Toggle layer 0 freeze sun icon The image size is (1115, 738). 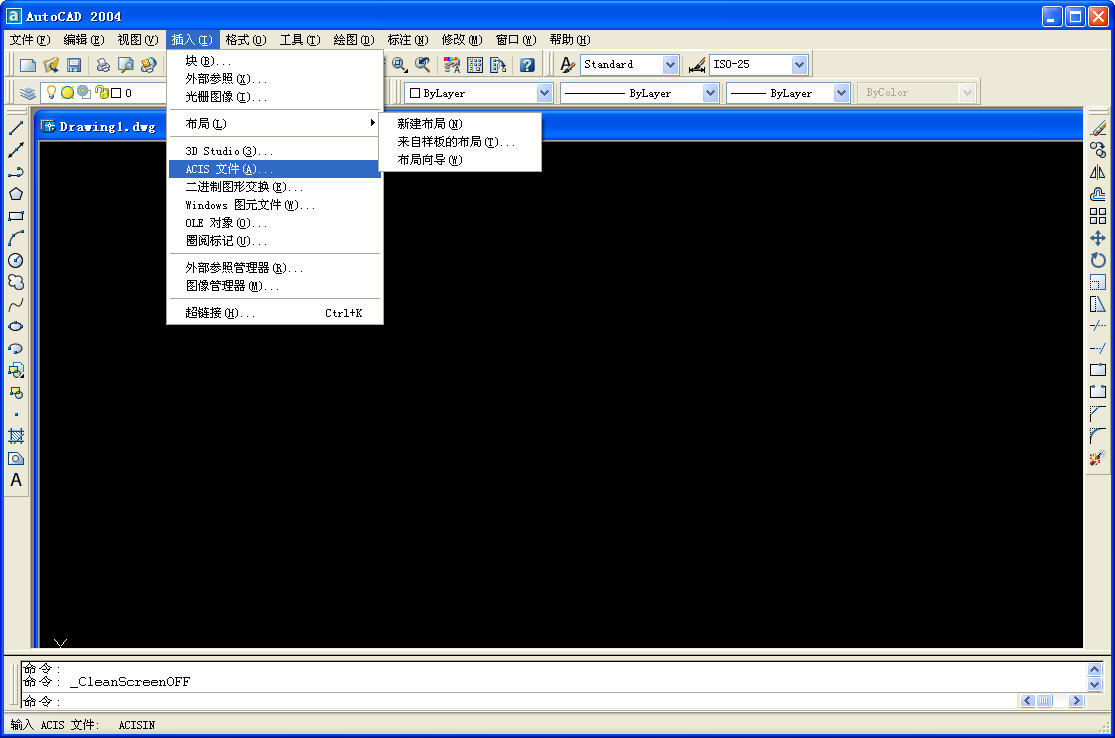[68, 92]
